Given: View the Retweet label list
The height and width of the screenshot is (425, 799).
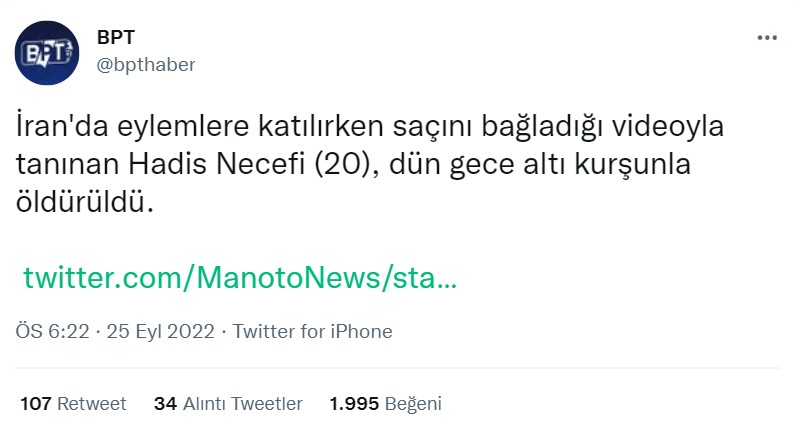Looking at the screenshot, I should coord(92,404).
